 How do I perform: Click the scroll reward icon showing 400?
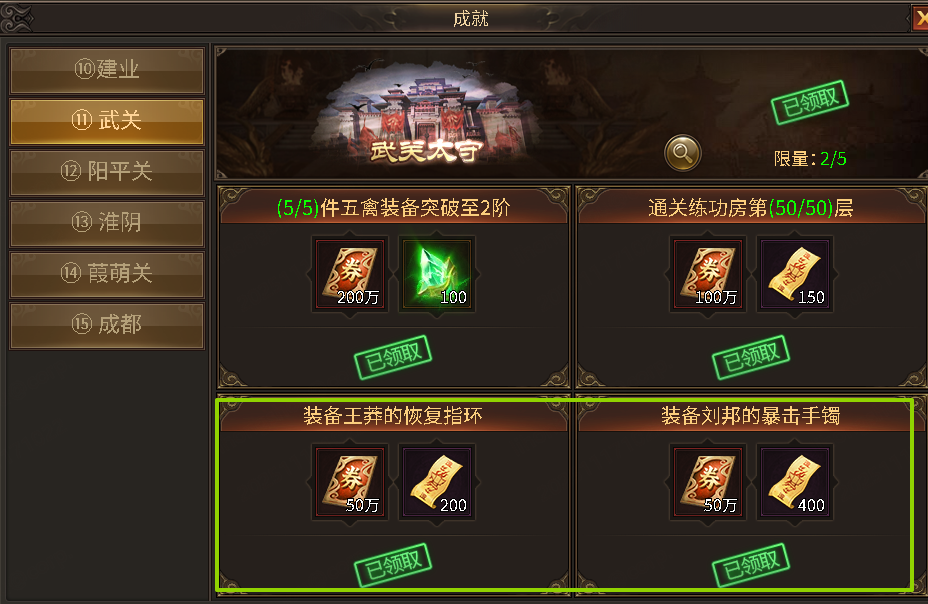795,482
